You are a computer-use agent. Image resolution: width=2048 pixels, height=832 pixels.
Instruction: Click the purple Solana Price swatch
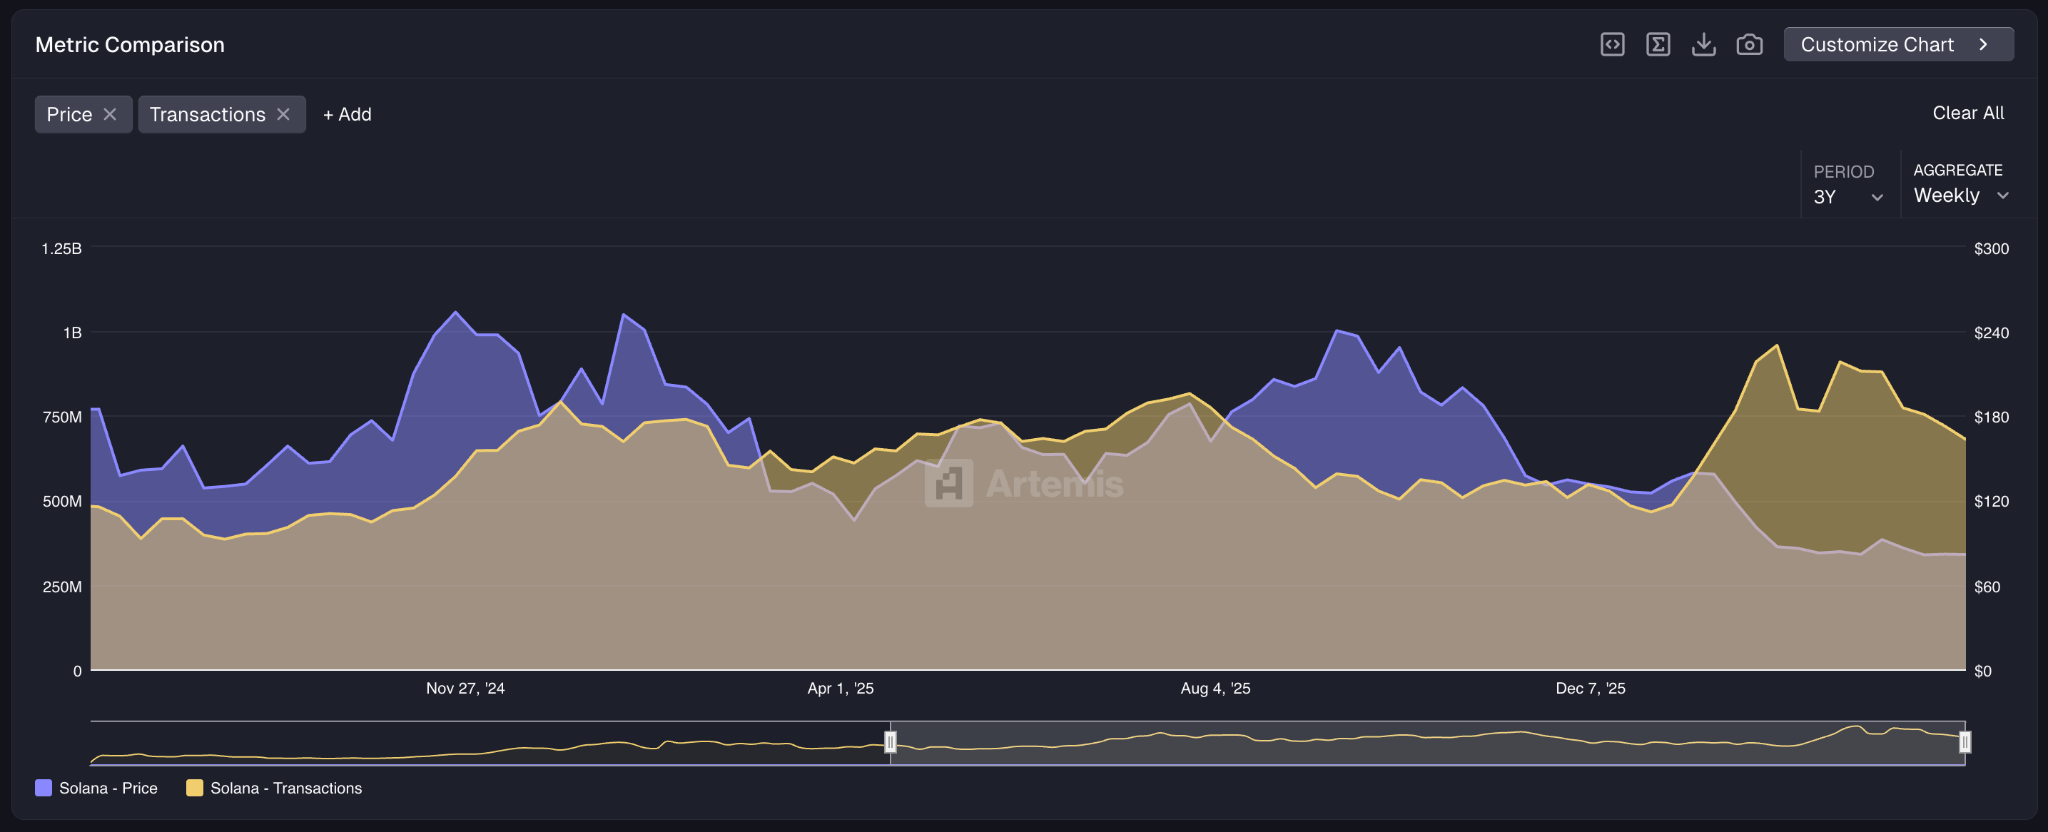click(43, 788)
